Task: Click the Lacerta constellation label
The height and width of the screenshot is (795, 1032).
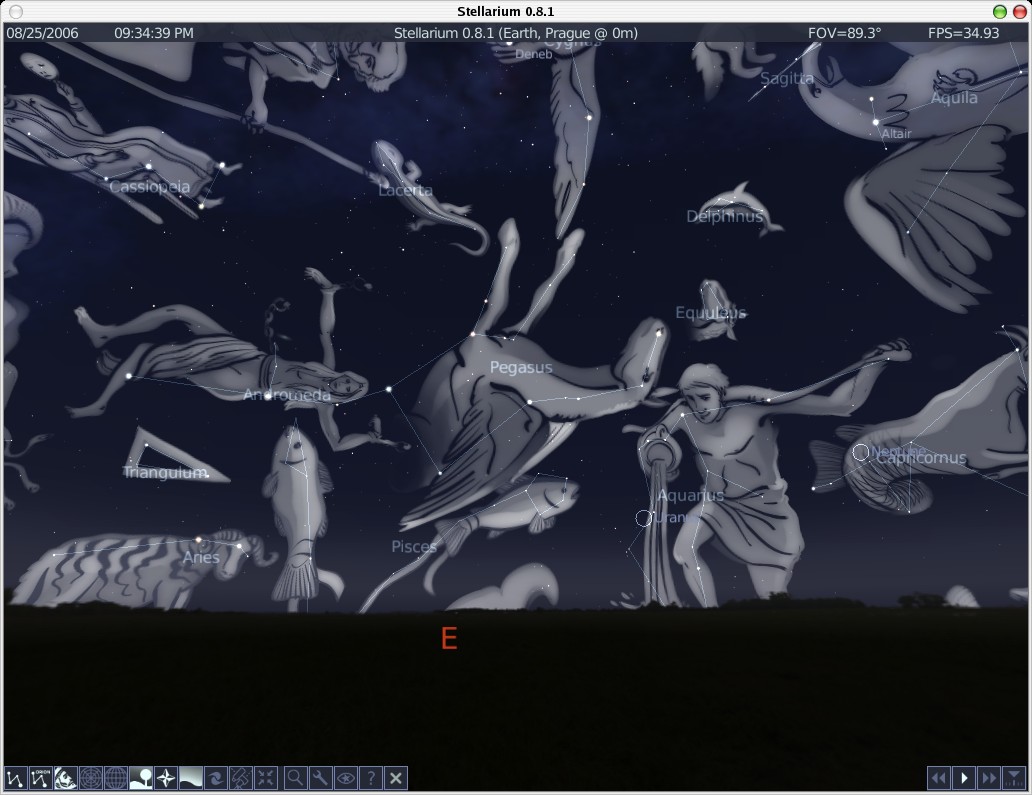Action: pos(405,190)
